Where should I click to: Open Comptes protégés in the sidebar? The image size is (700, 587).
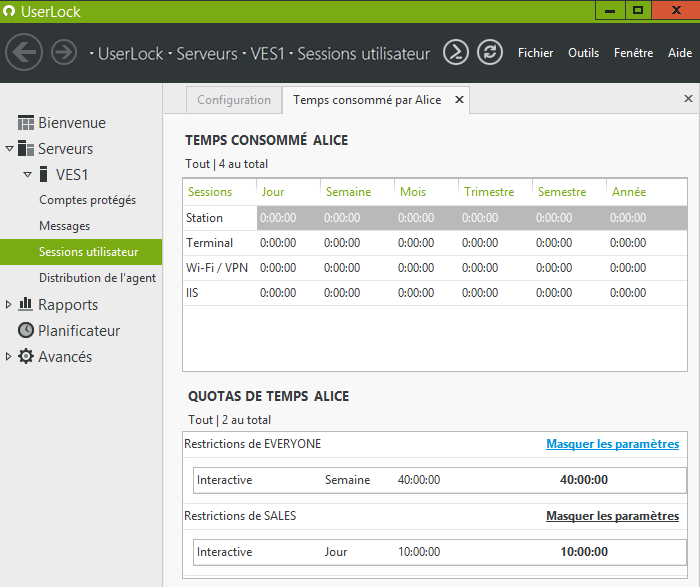pos(88,200)
